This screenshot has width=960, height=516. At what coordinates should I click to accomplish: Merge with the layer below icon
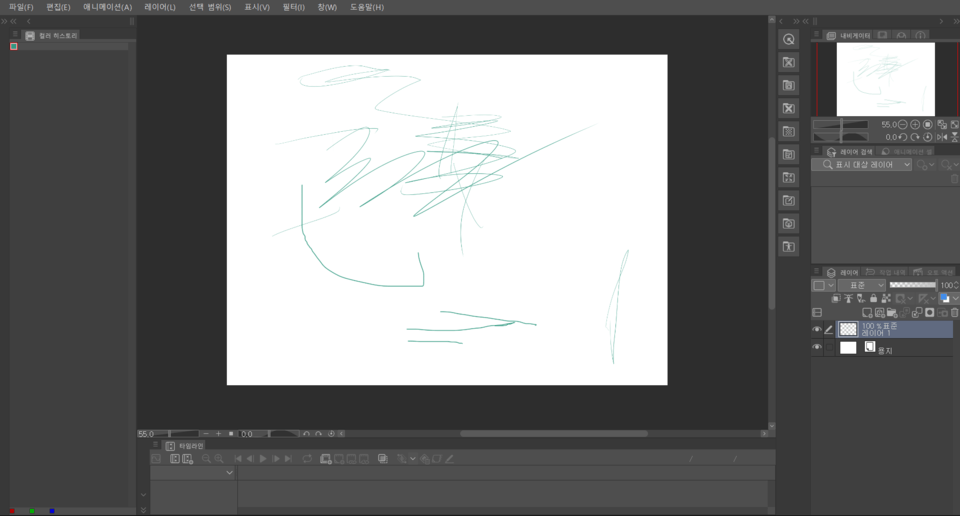point(917,313)
